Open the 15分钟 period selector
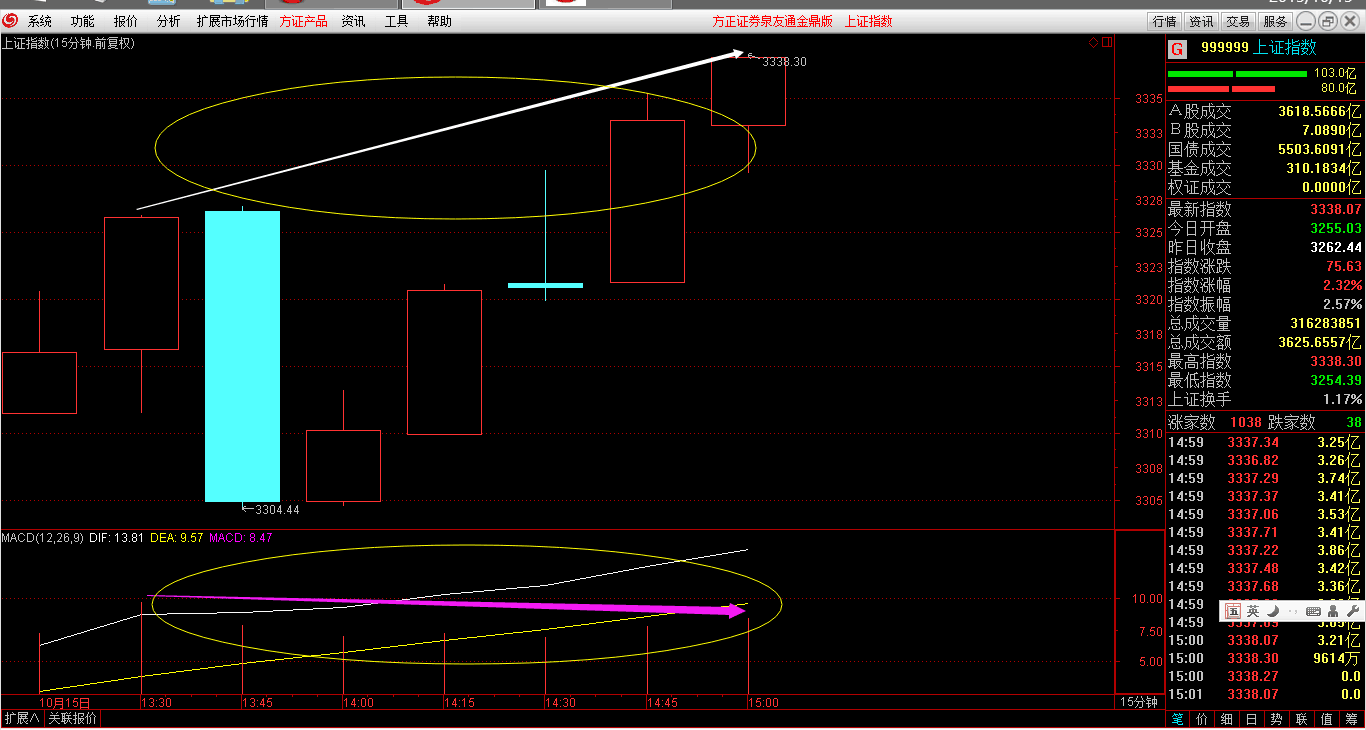The height and width of the screenshot is (730, 1366). click(x=1138, y=702)
